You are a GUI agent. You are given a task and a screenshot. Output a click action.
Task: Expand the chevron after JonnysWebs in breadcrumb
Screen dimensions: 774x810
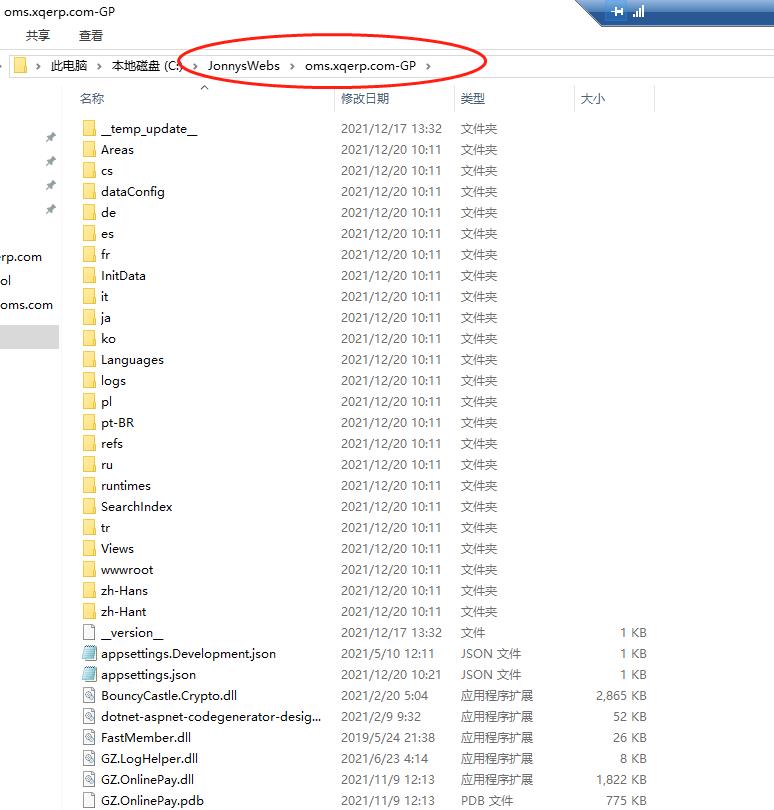point(292,66)
